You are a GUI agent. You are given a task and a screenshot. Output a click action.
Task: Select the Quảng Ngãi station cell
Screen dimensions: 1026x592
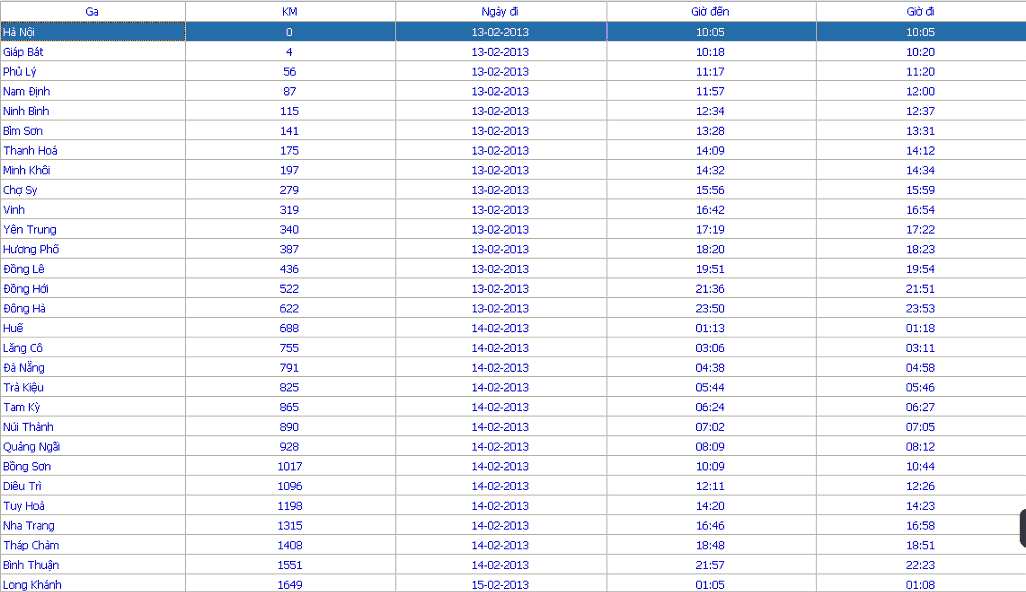tap(92, 446)
